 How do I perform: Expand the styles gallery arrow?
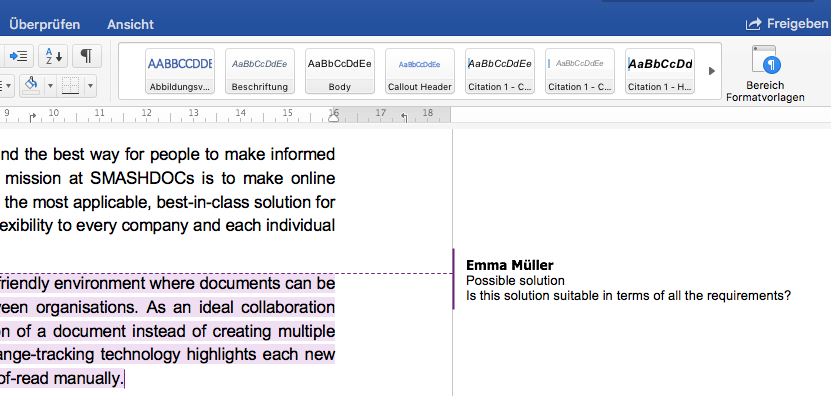712,71
